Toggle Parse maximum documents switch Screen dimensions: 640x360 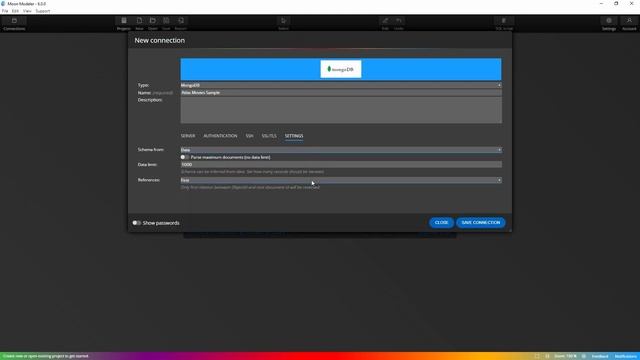coord(184,157)
